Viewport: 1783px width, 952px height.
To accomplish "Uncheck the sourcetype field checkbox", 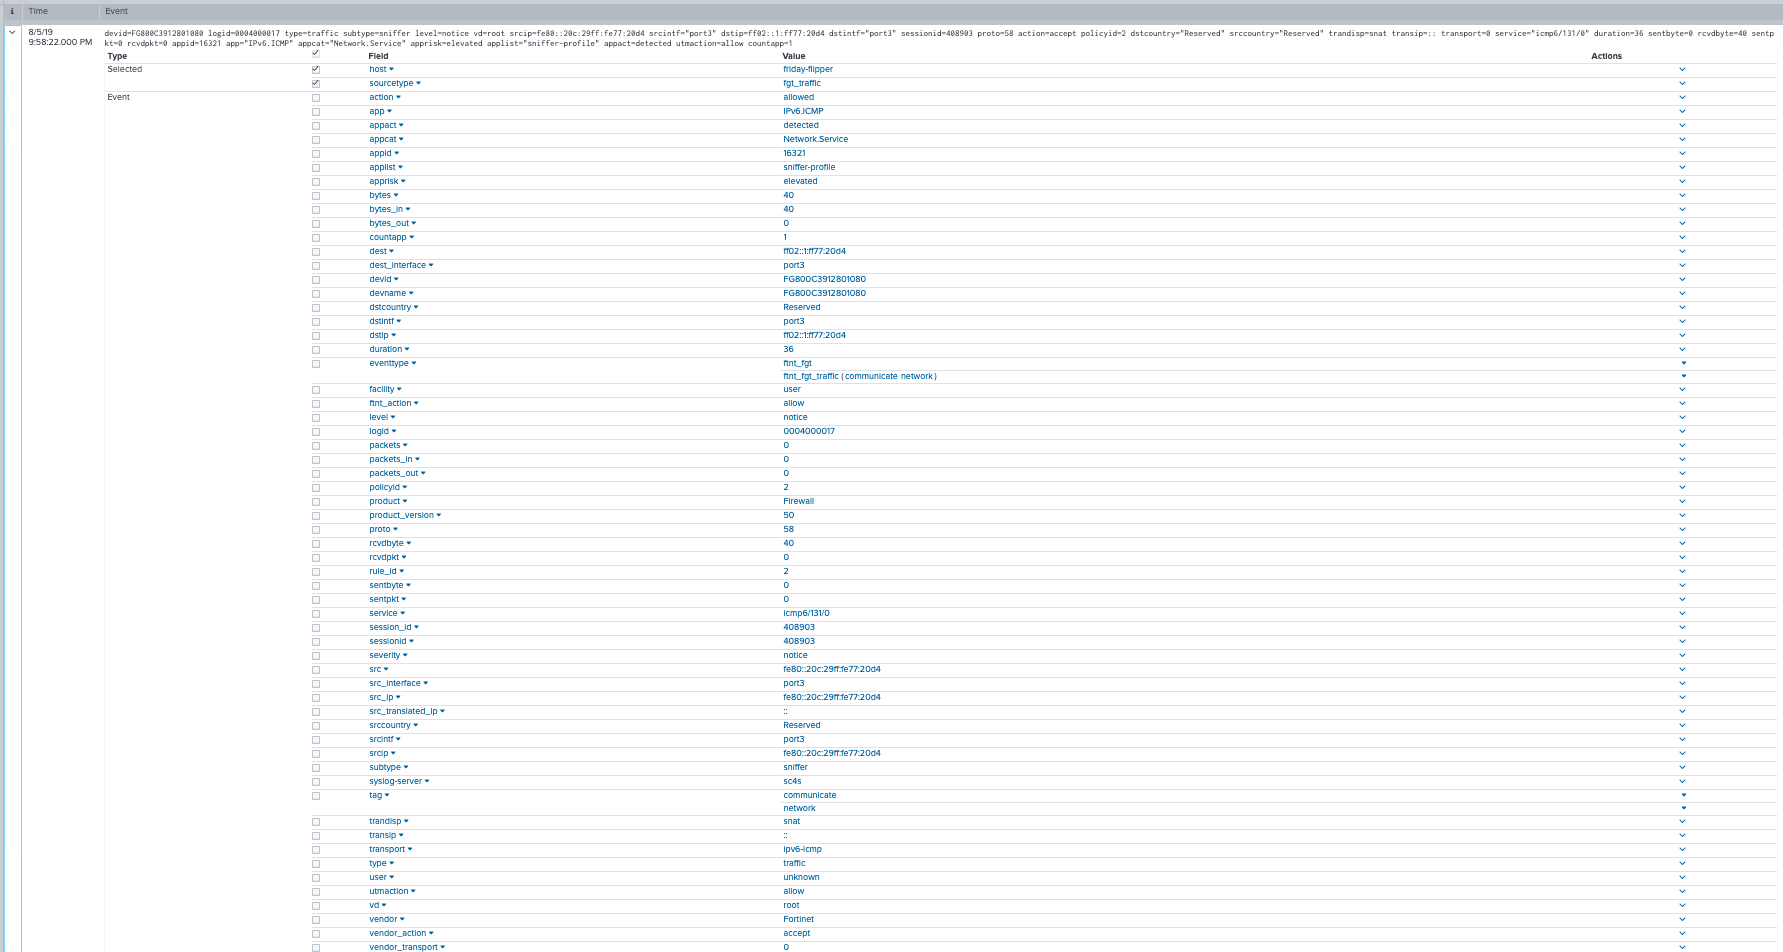I will point(316,84).
